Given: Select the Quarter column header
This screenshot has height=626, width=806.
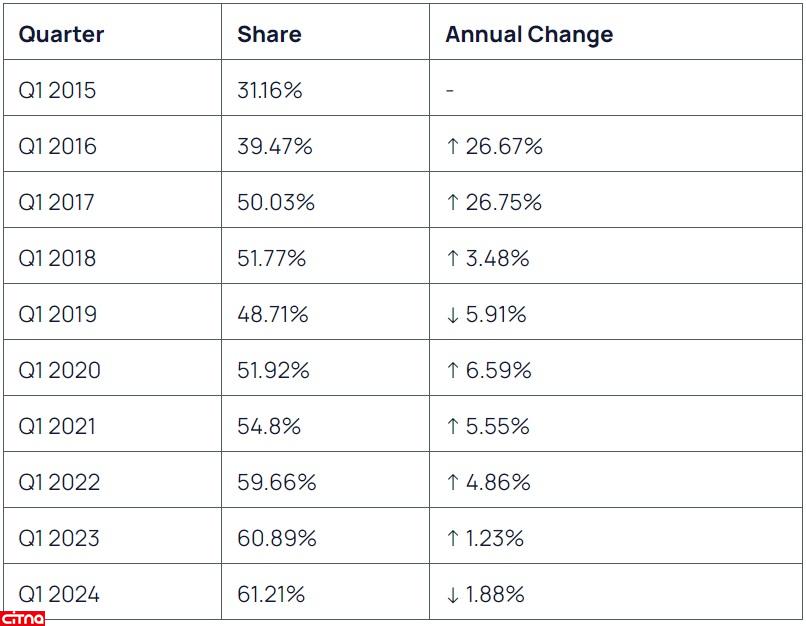Looking at the screenshot, I should [x=61, y=35].
